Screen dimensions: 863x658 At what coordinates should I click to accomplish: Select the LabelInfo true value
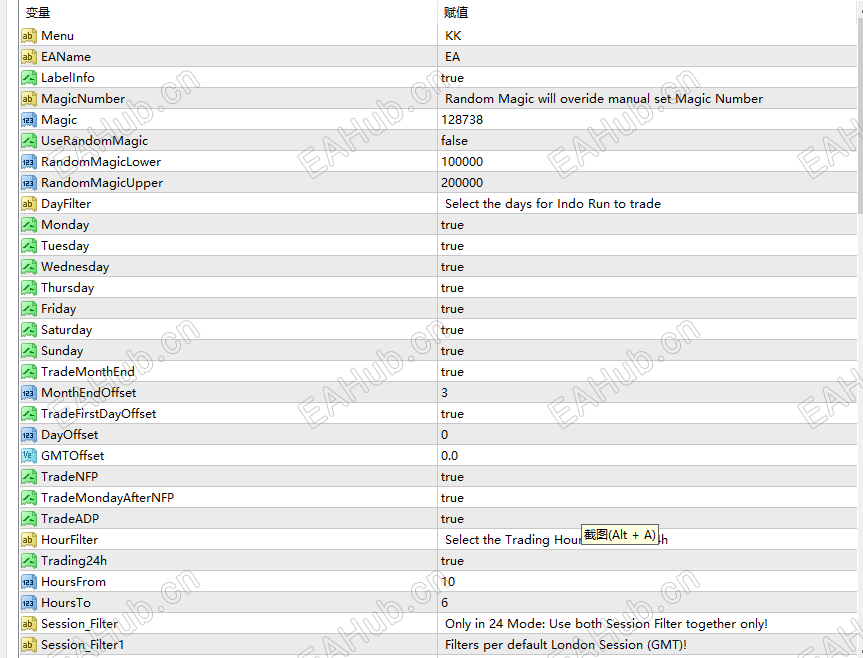[x=452, y=78]
